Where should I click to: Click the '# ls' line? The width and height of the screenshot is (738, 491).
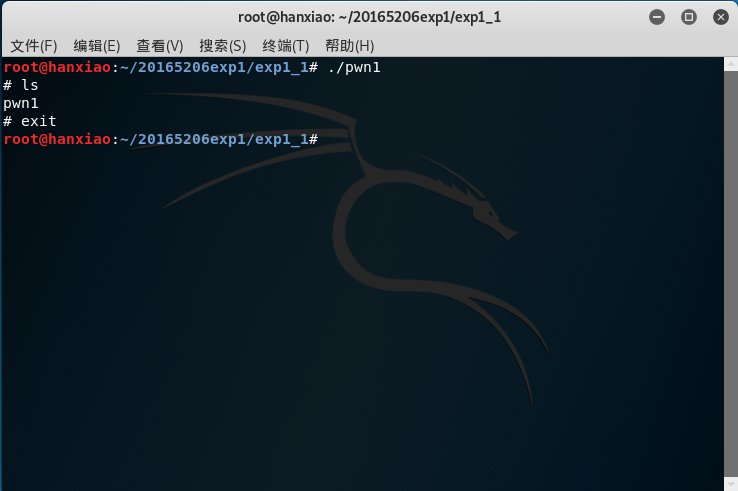(x=21, y=85)
